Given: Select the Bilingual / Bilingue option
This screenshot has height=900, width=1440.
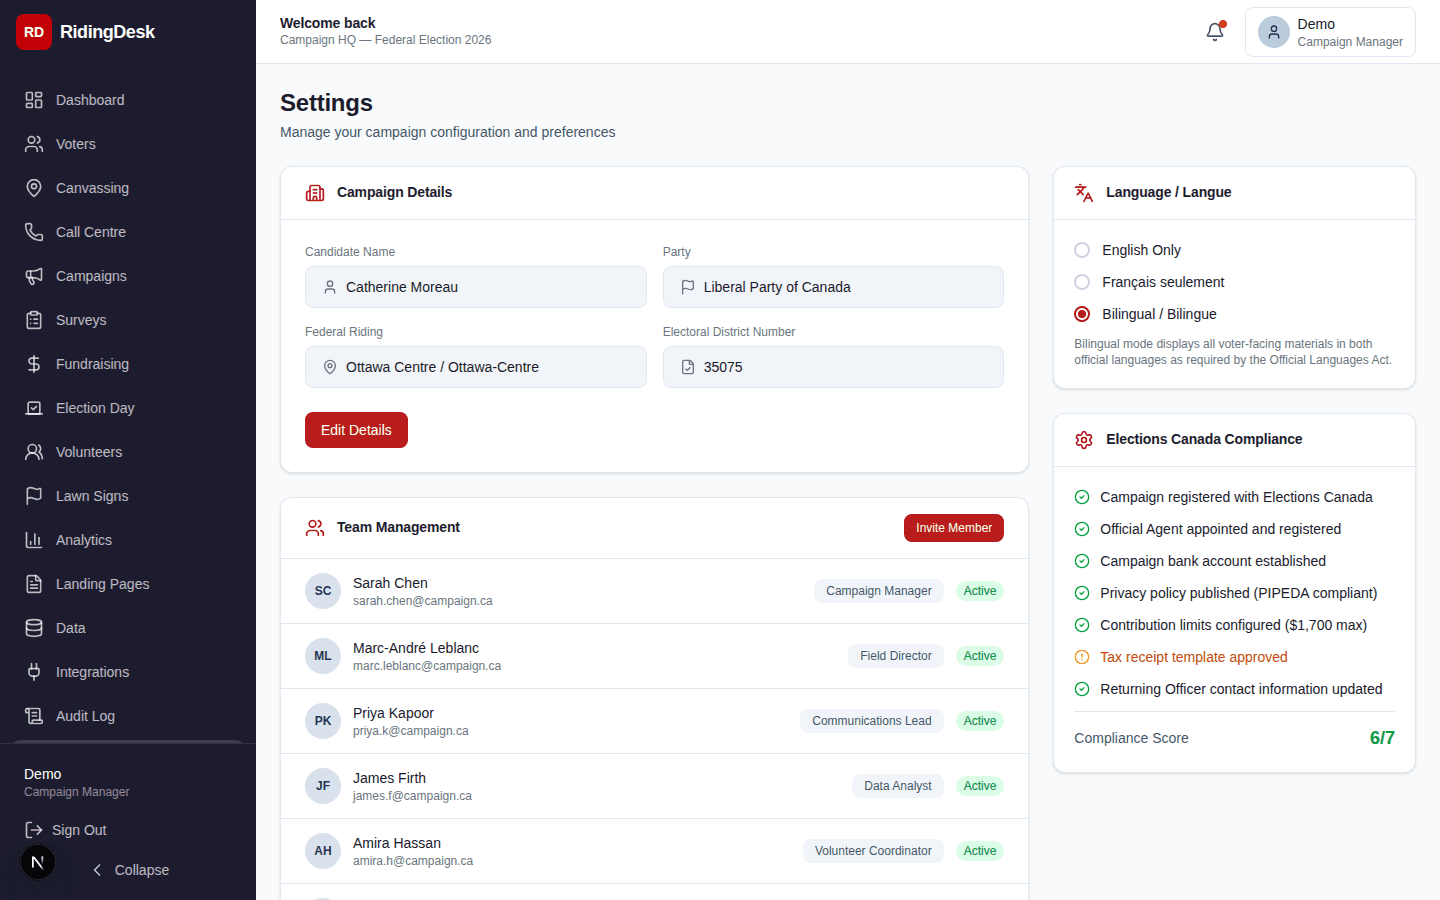Looking at the screenshot, I should 1081,314.
